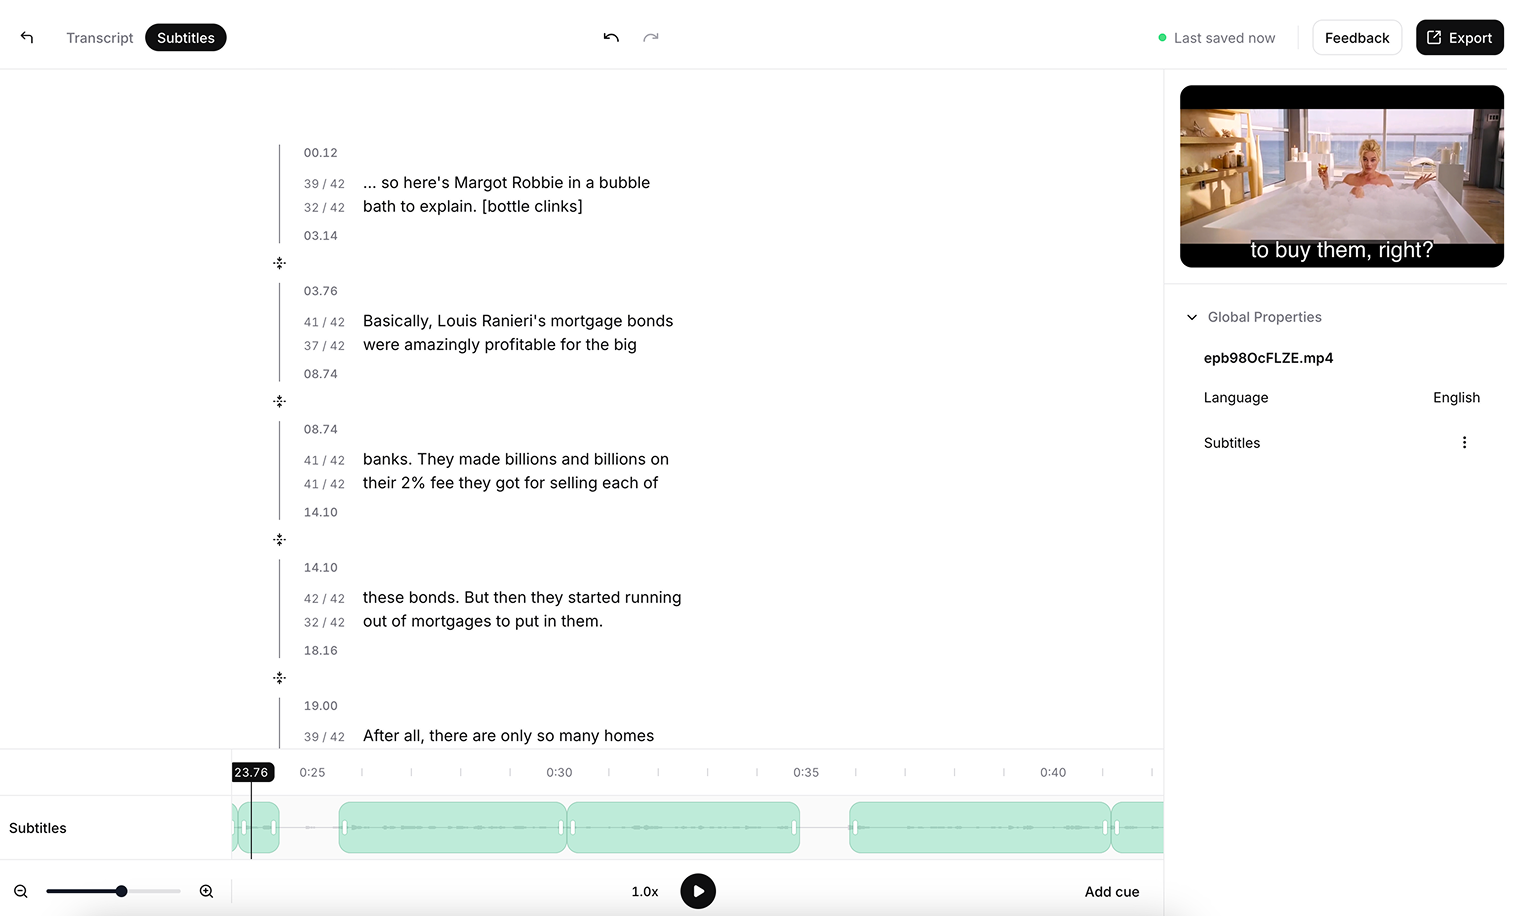Undo the last edit
The width and height of the screenshot is (1520, 916).
(x=611, y=38)
